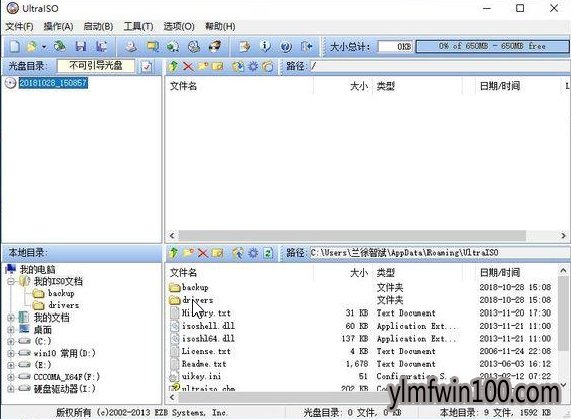The height and width of the screenshot is (419, 571).
Task: Create new folder in local pane toolbar
Action: click(188, 253)
